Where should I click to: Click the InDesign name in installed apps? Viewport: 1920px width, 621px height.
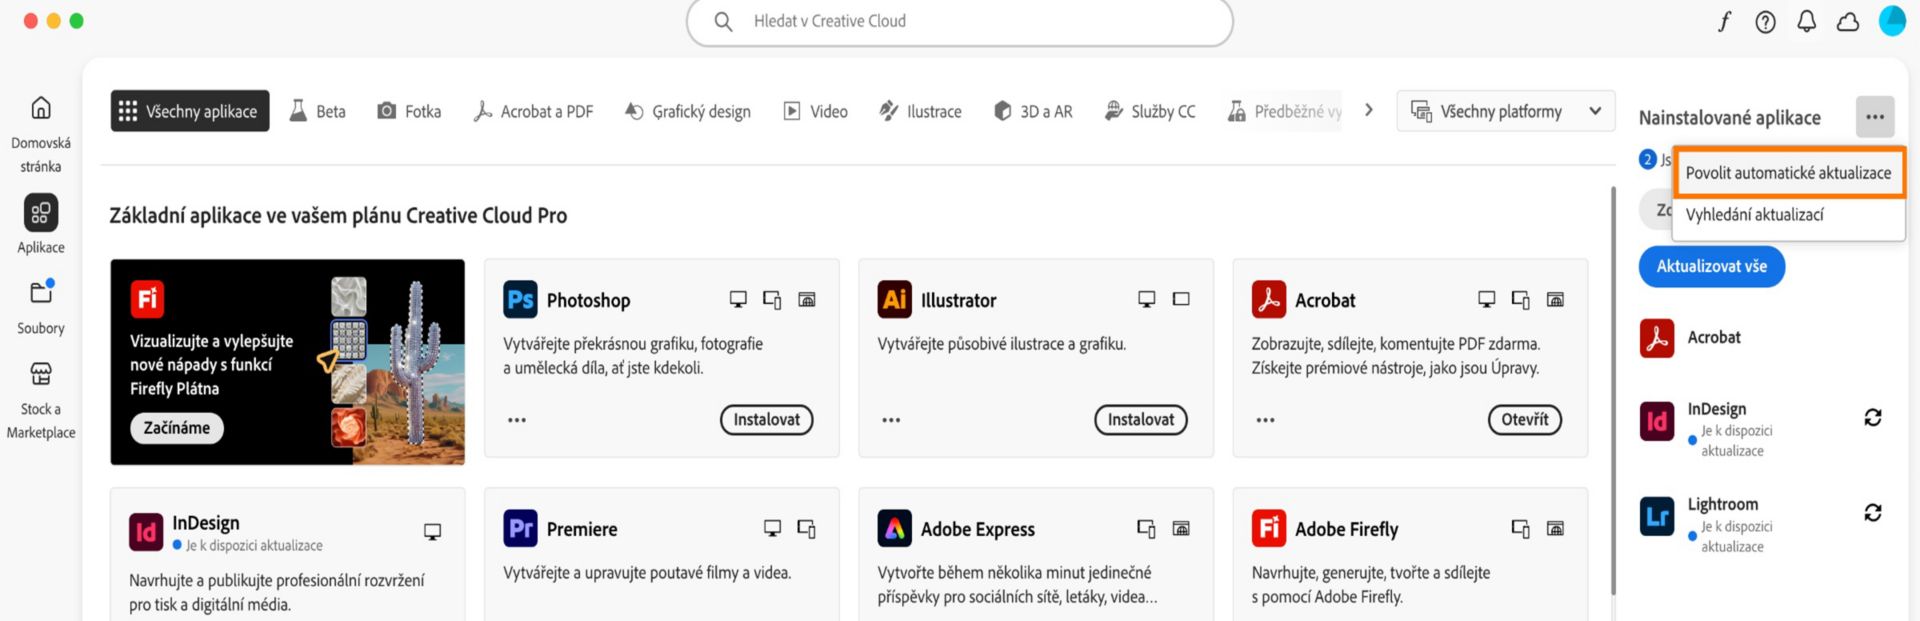click(1717, 409)
